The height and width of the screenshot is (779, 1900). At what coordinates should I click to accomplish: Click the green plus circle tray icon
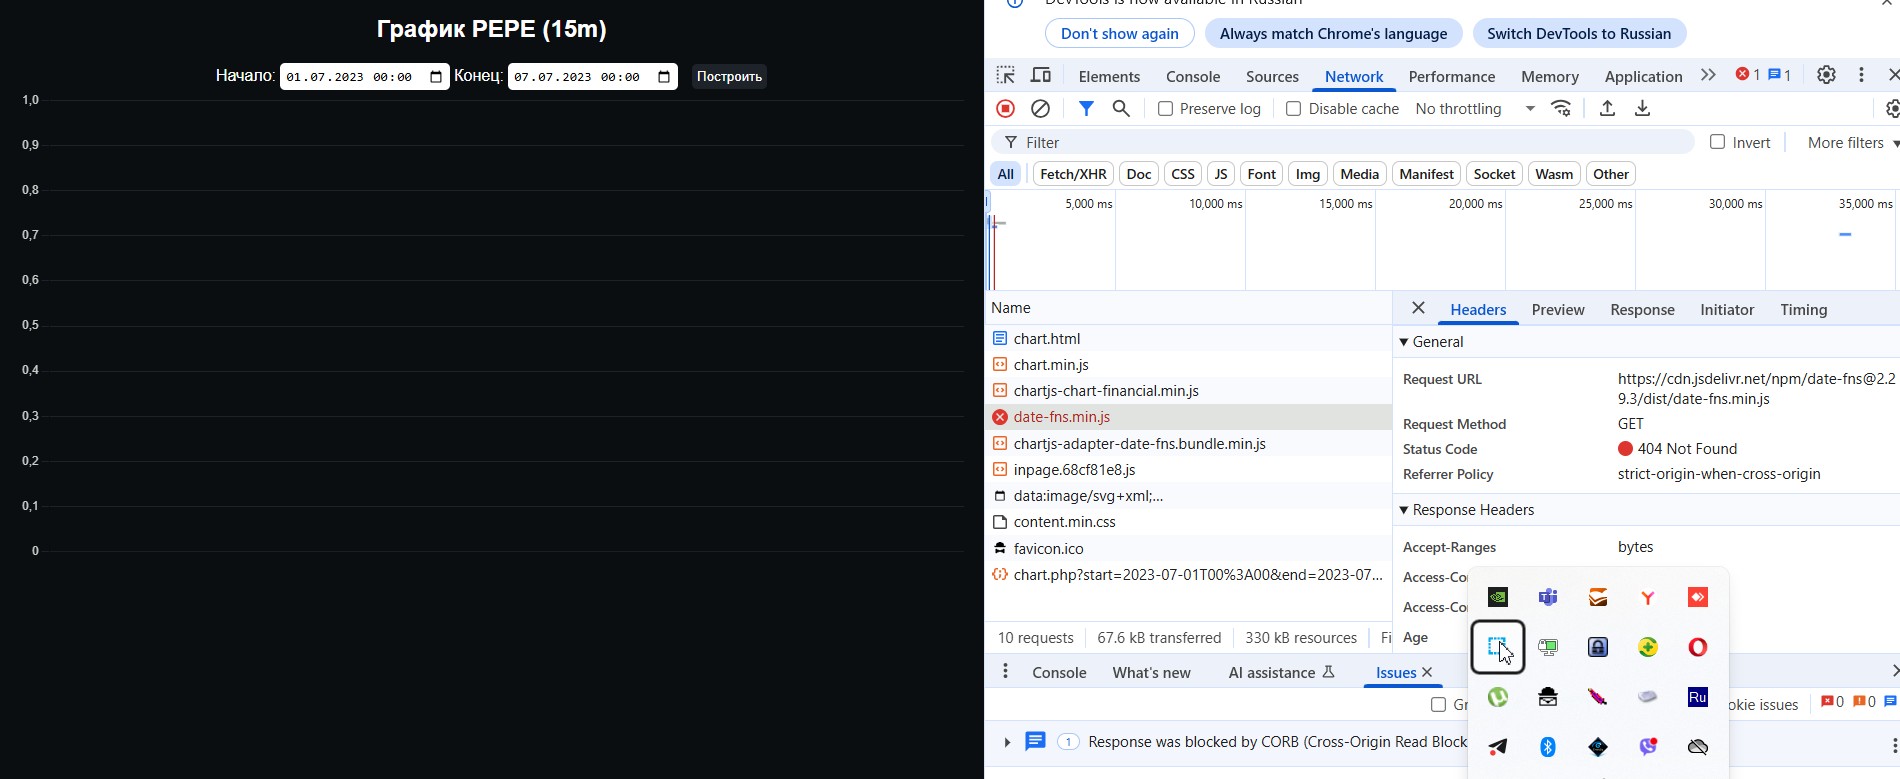pyautogui.click(x=1648, y=647)
